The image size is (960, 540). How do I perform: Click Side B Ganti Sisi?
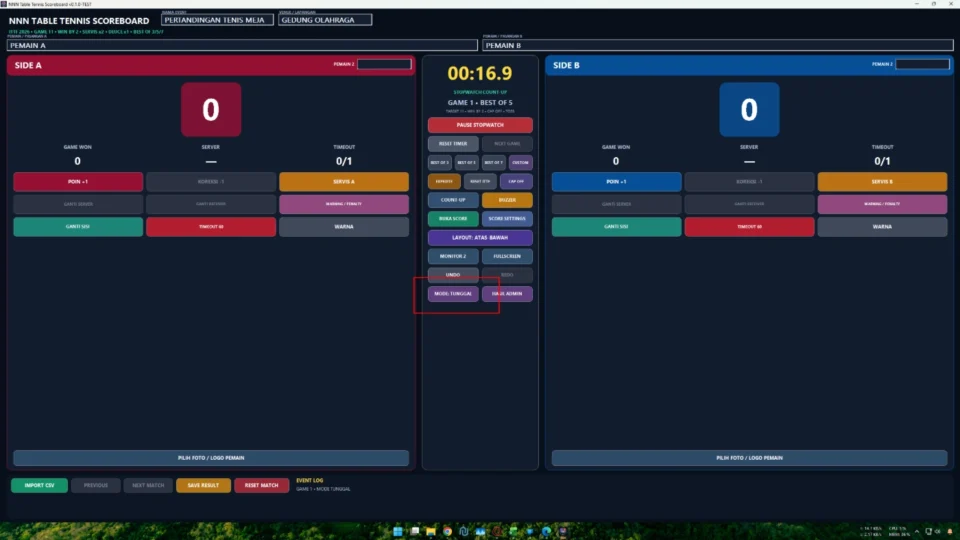(616, 227)
